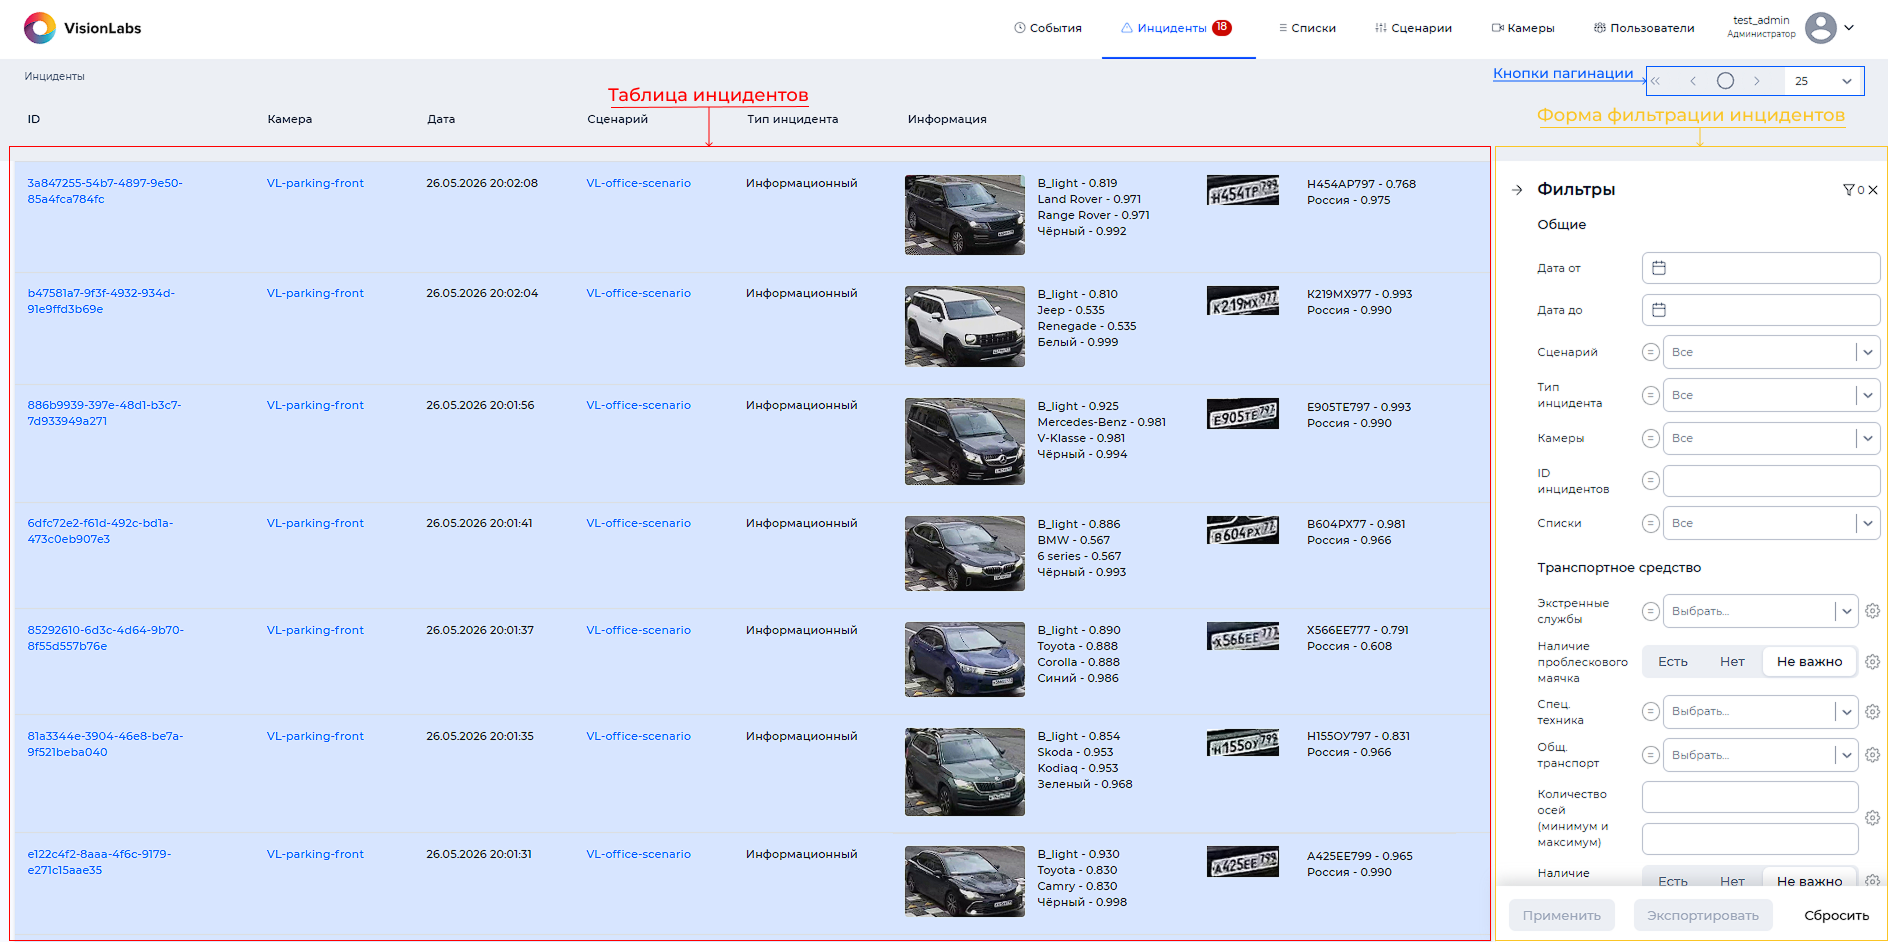View the white Jeep Renegade thumbnail
The height and width of the screenshot is (942, 1888).
(965, 326)
